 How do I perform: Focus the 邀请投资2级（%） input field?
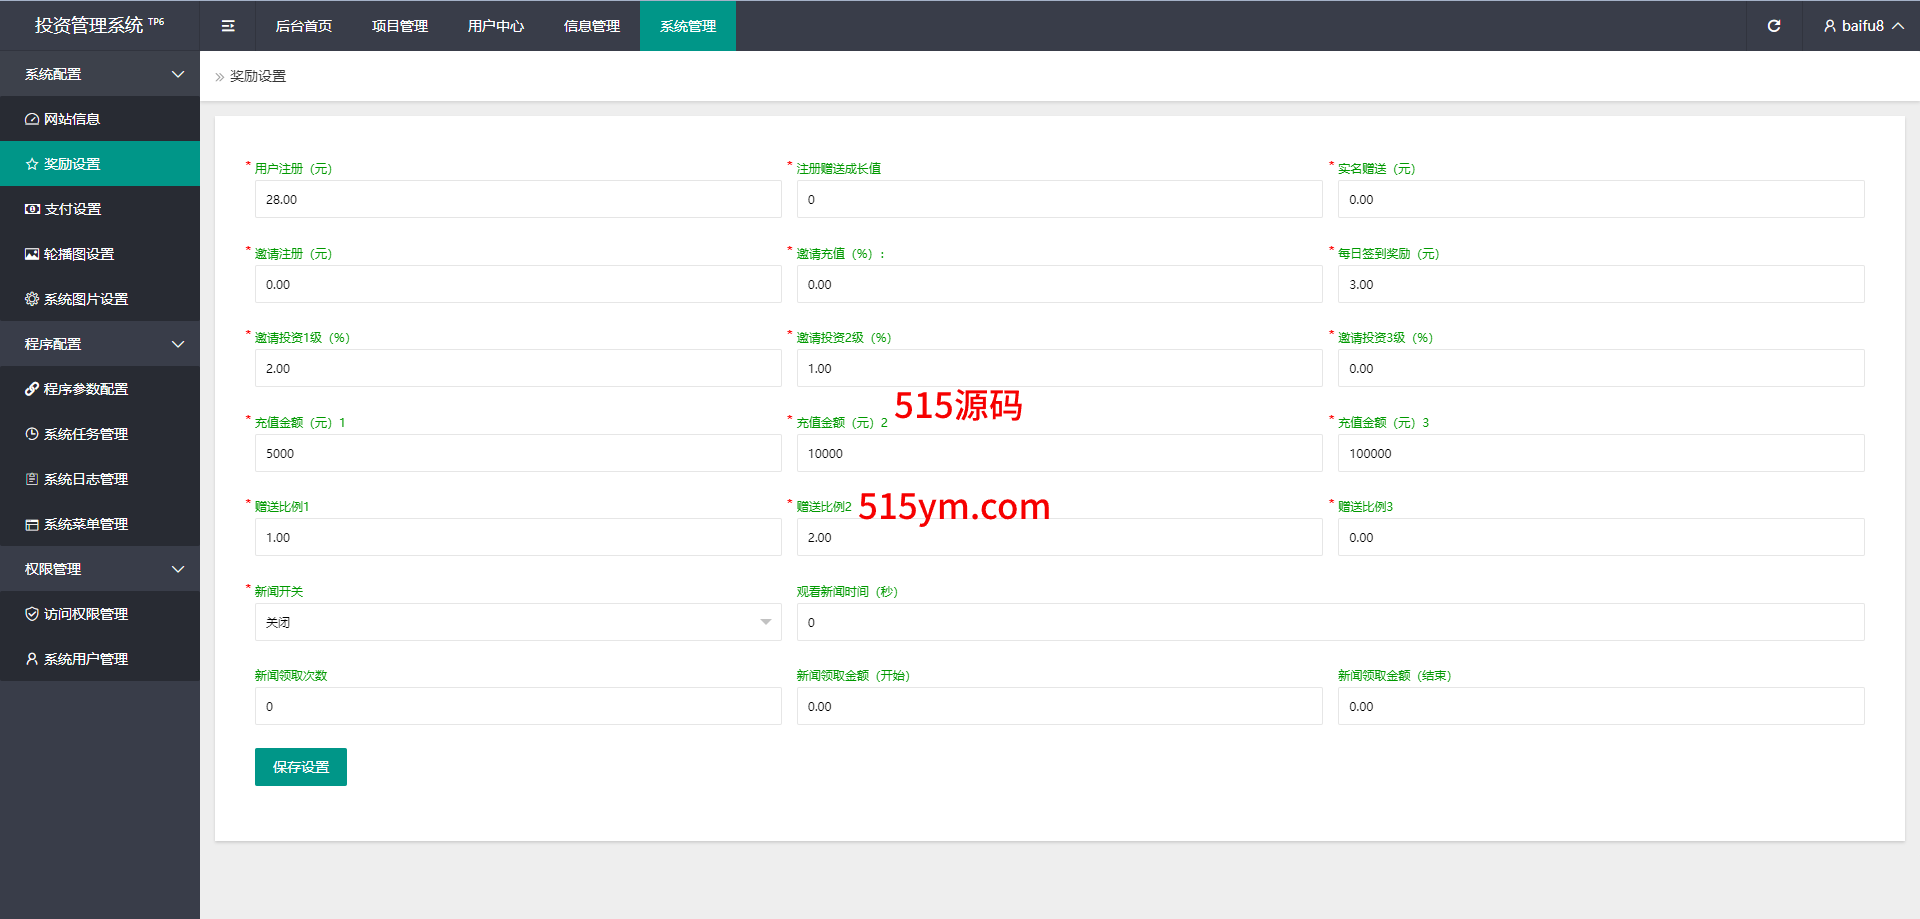[x=1059, y=368]
